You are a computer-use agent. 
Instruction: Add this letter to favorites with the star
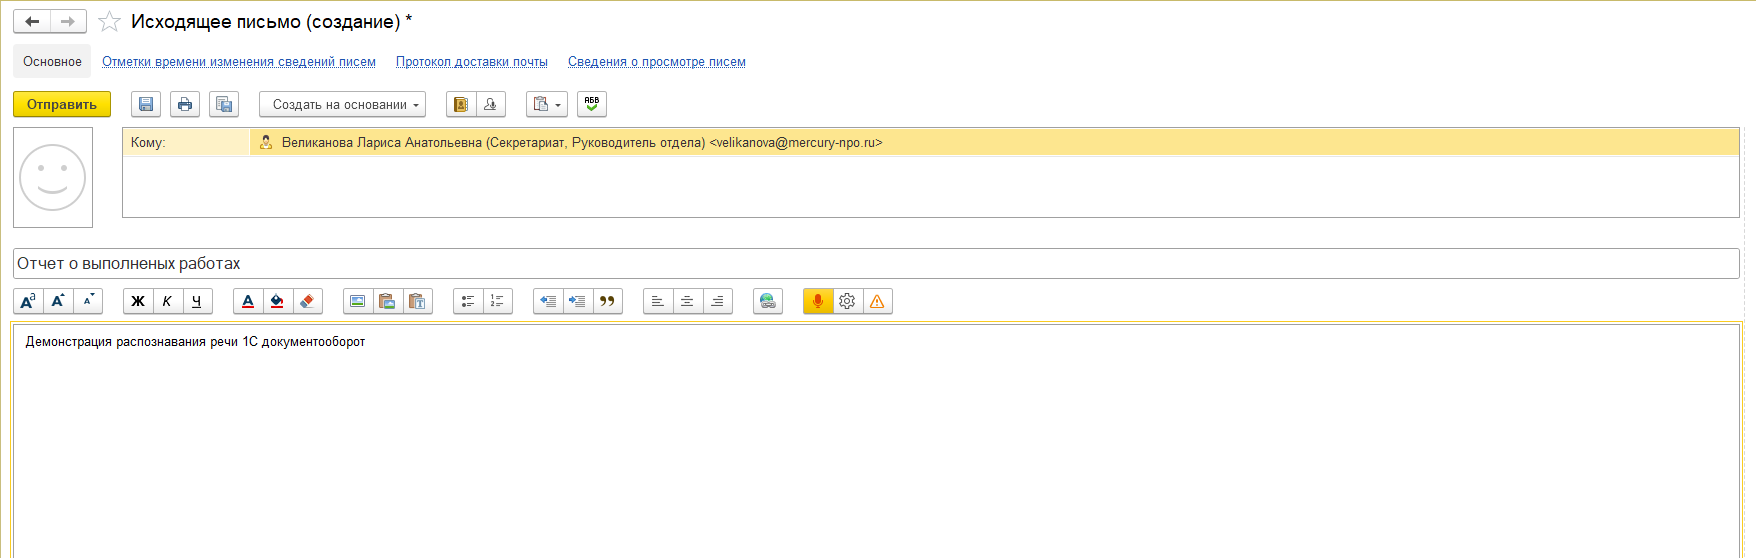click(110, 21)
